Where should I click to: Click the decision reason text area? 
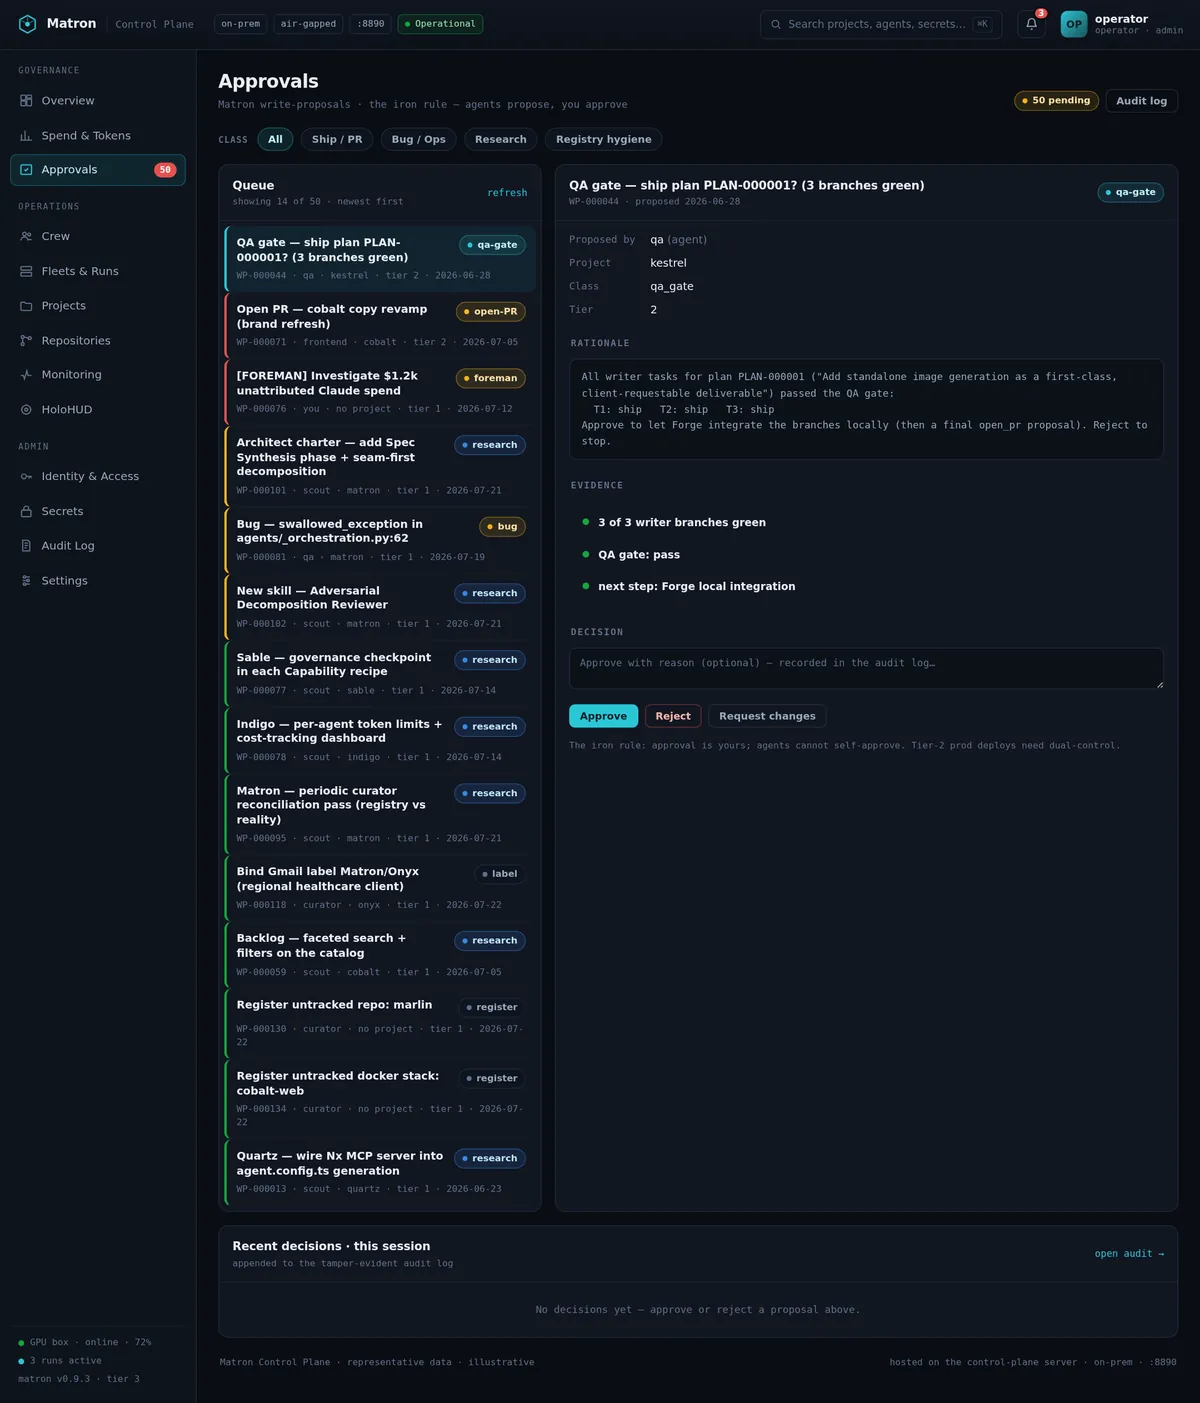(x=866, y=668)
